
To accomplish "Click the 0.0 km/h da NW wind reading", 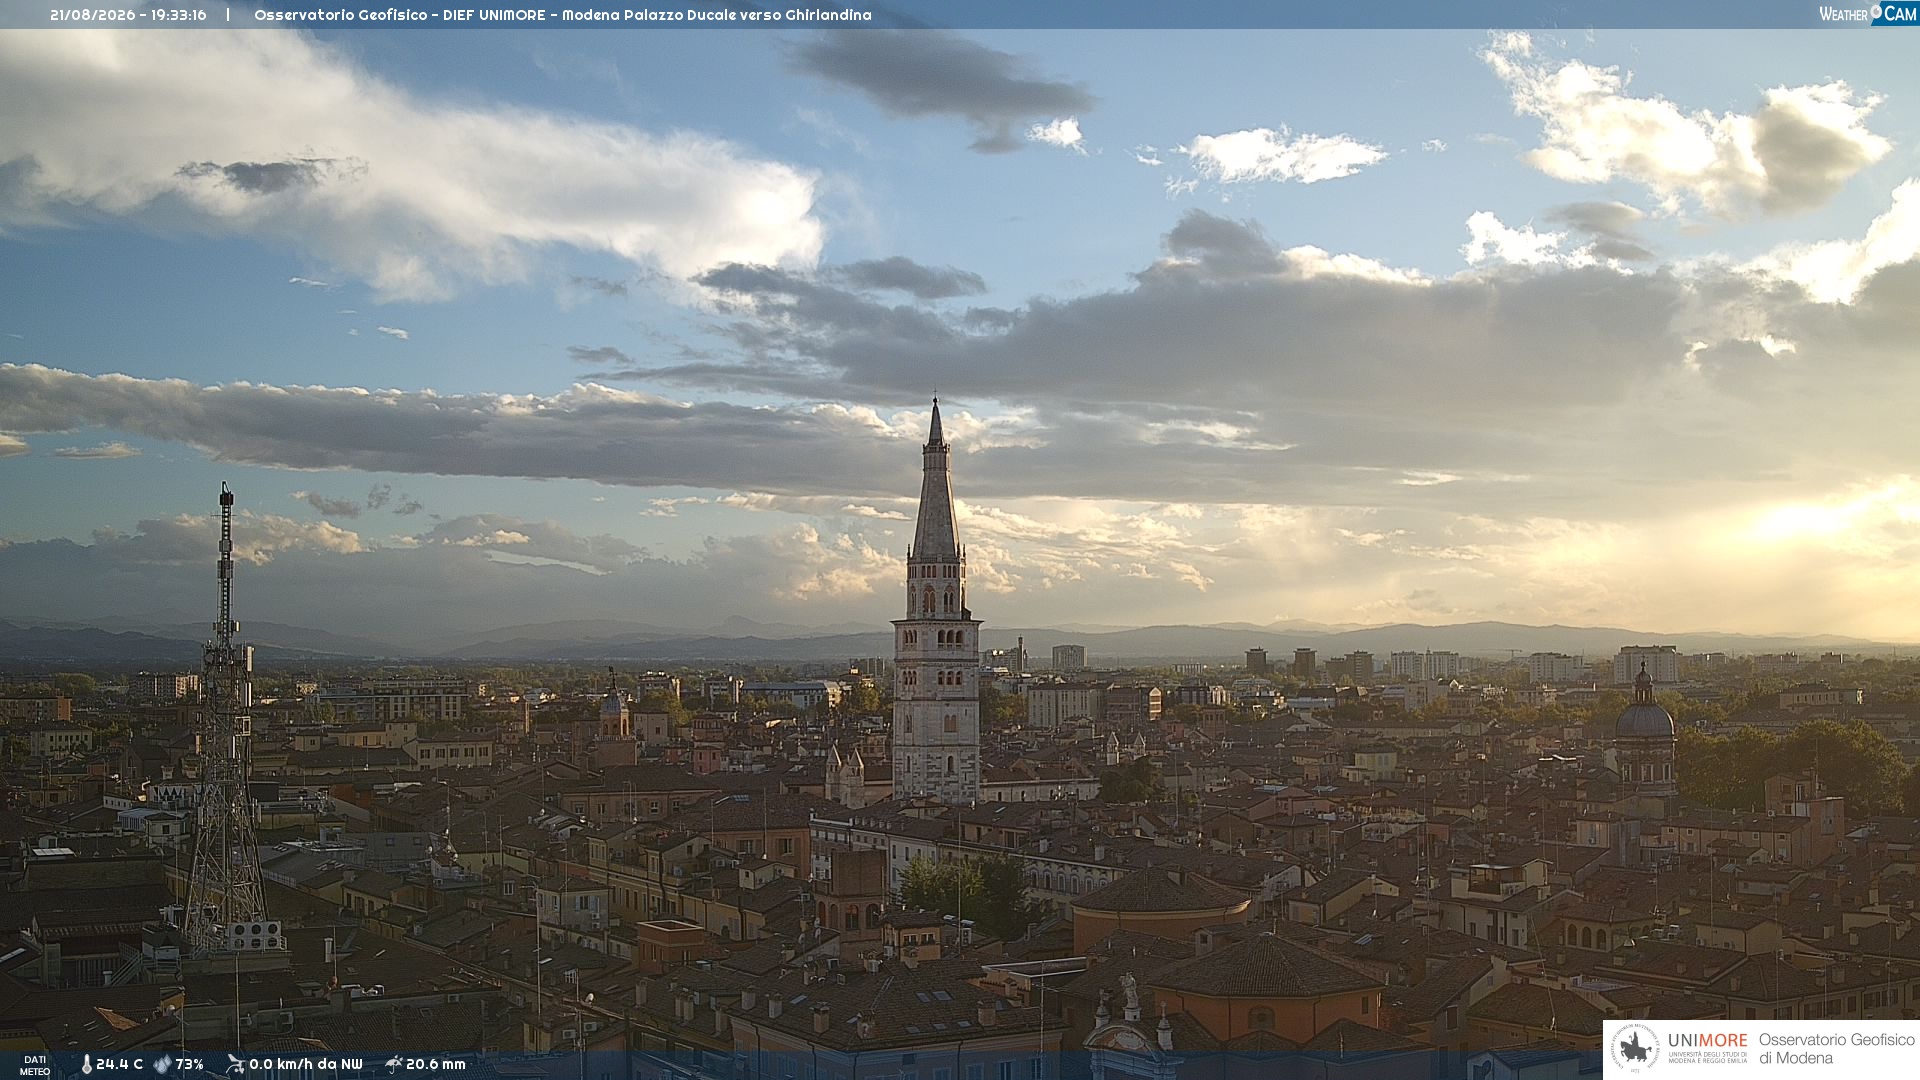I will pos(306,1065).
